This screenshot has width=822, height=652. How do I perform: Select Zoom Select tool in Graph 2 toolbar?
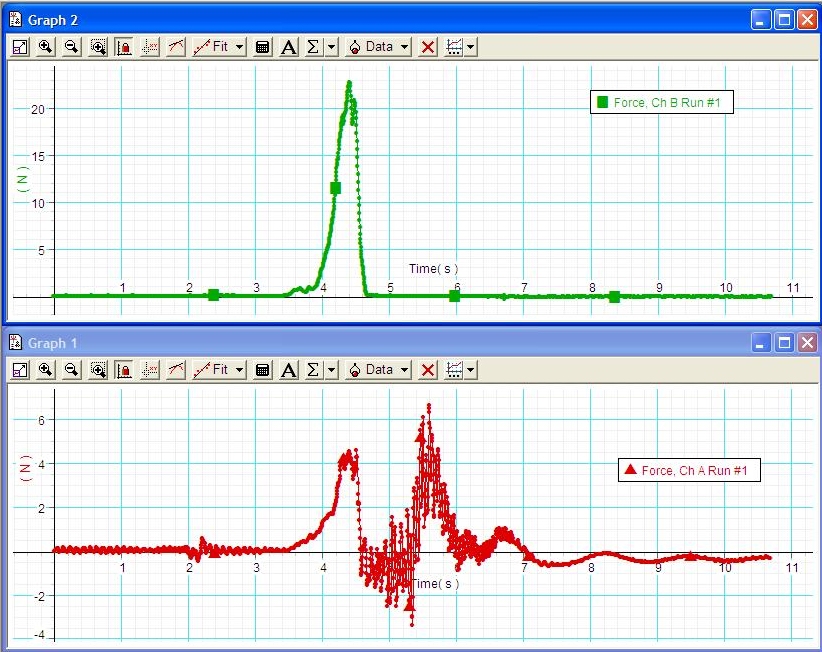tap(98, 47)
